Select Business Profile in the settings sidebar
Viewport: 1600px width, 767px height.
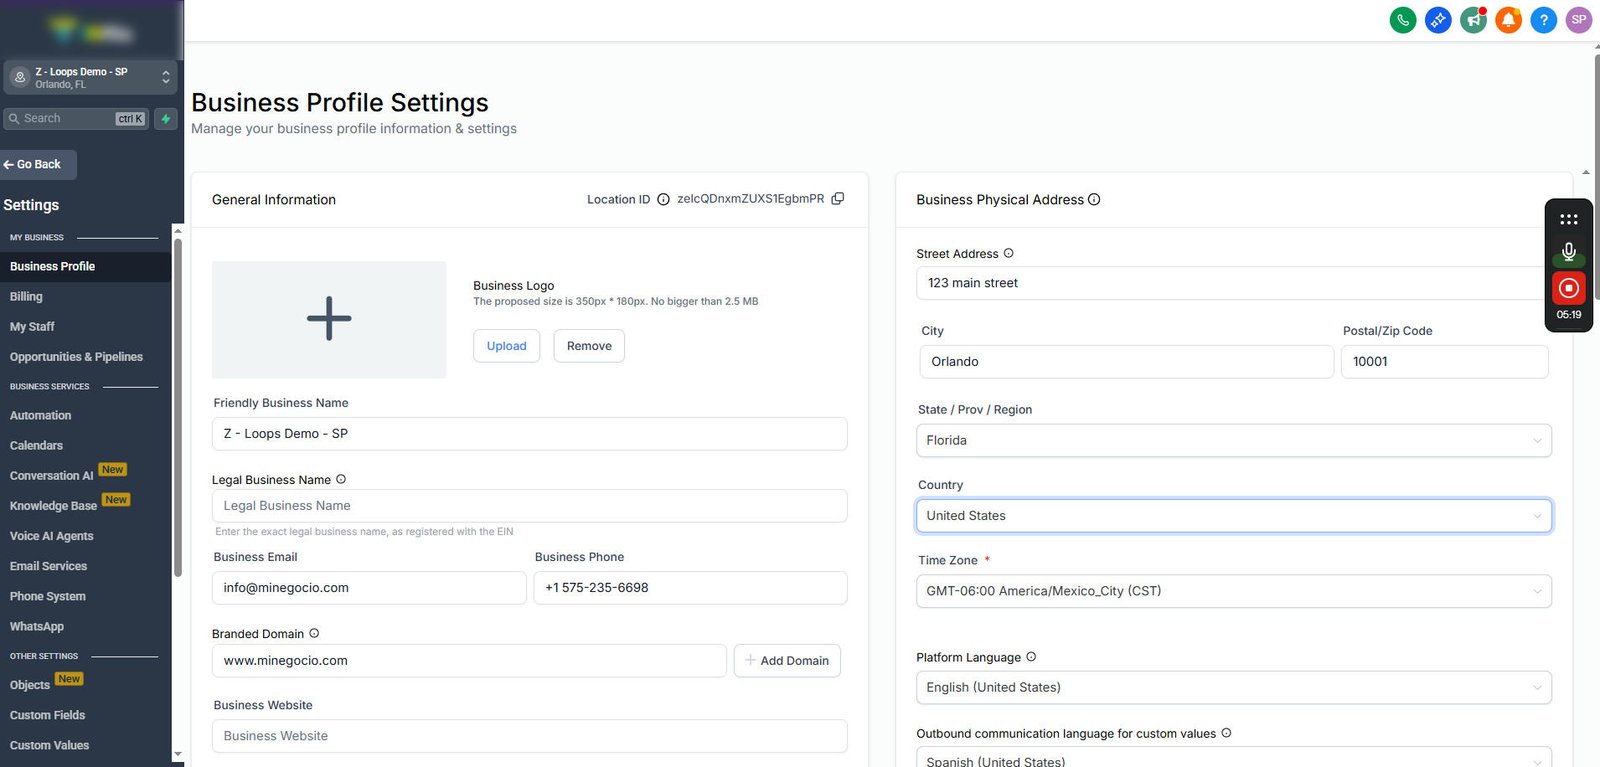pos(86,266)
